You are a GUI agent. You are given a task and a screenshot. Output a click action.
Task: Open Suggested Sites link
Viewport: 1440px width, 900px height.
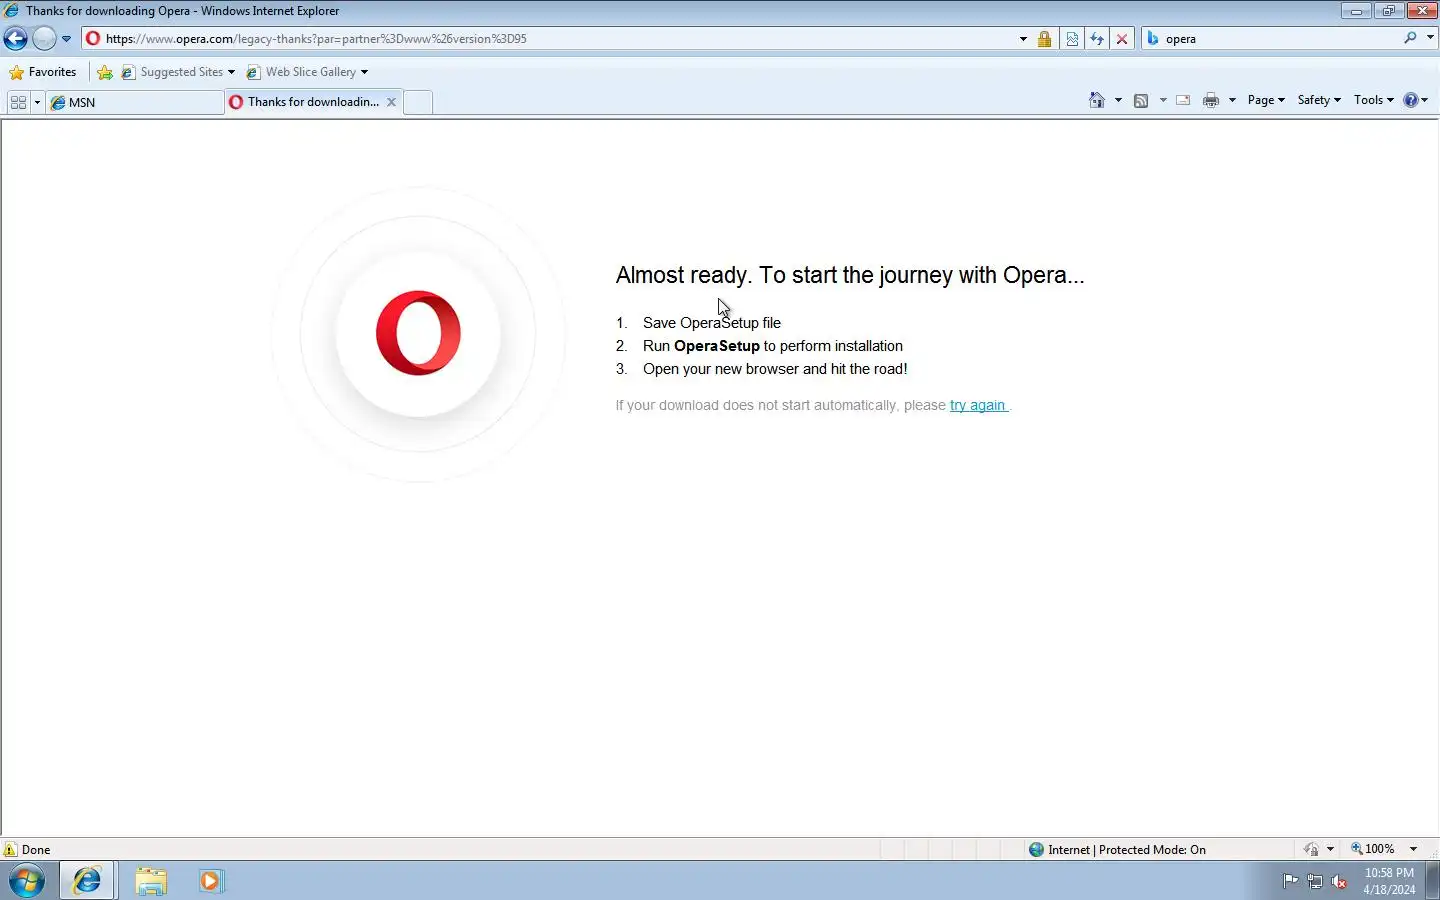(x=178, y=72)
